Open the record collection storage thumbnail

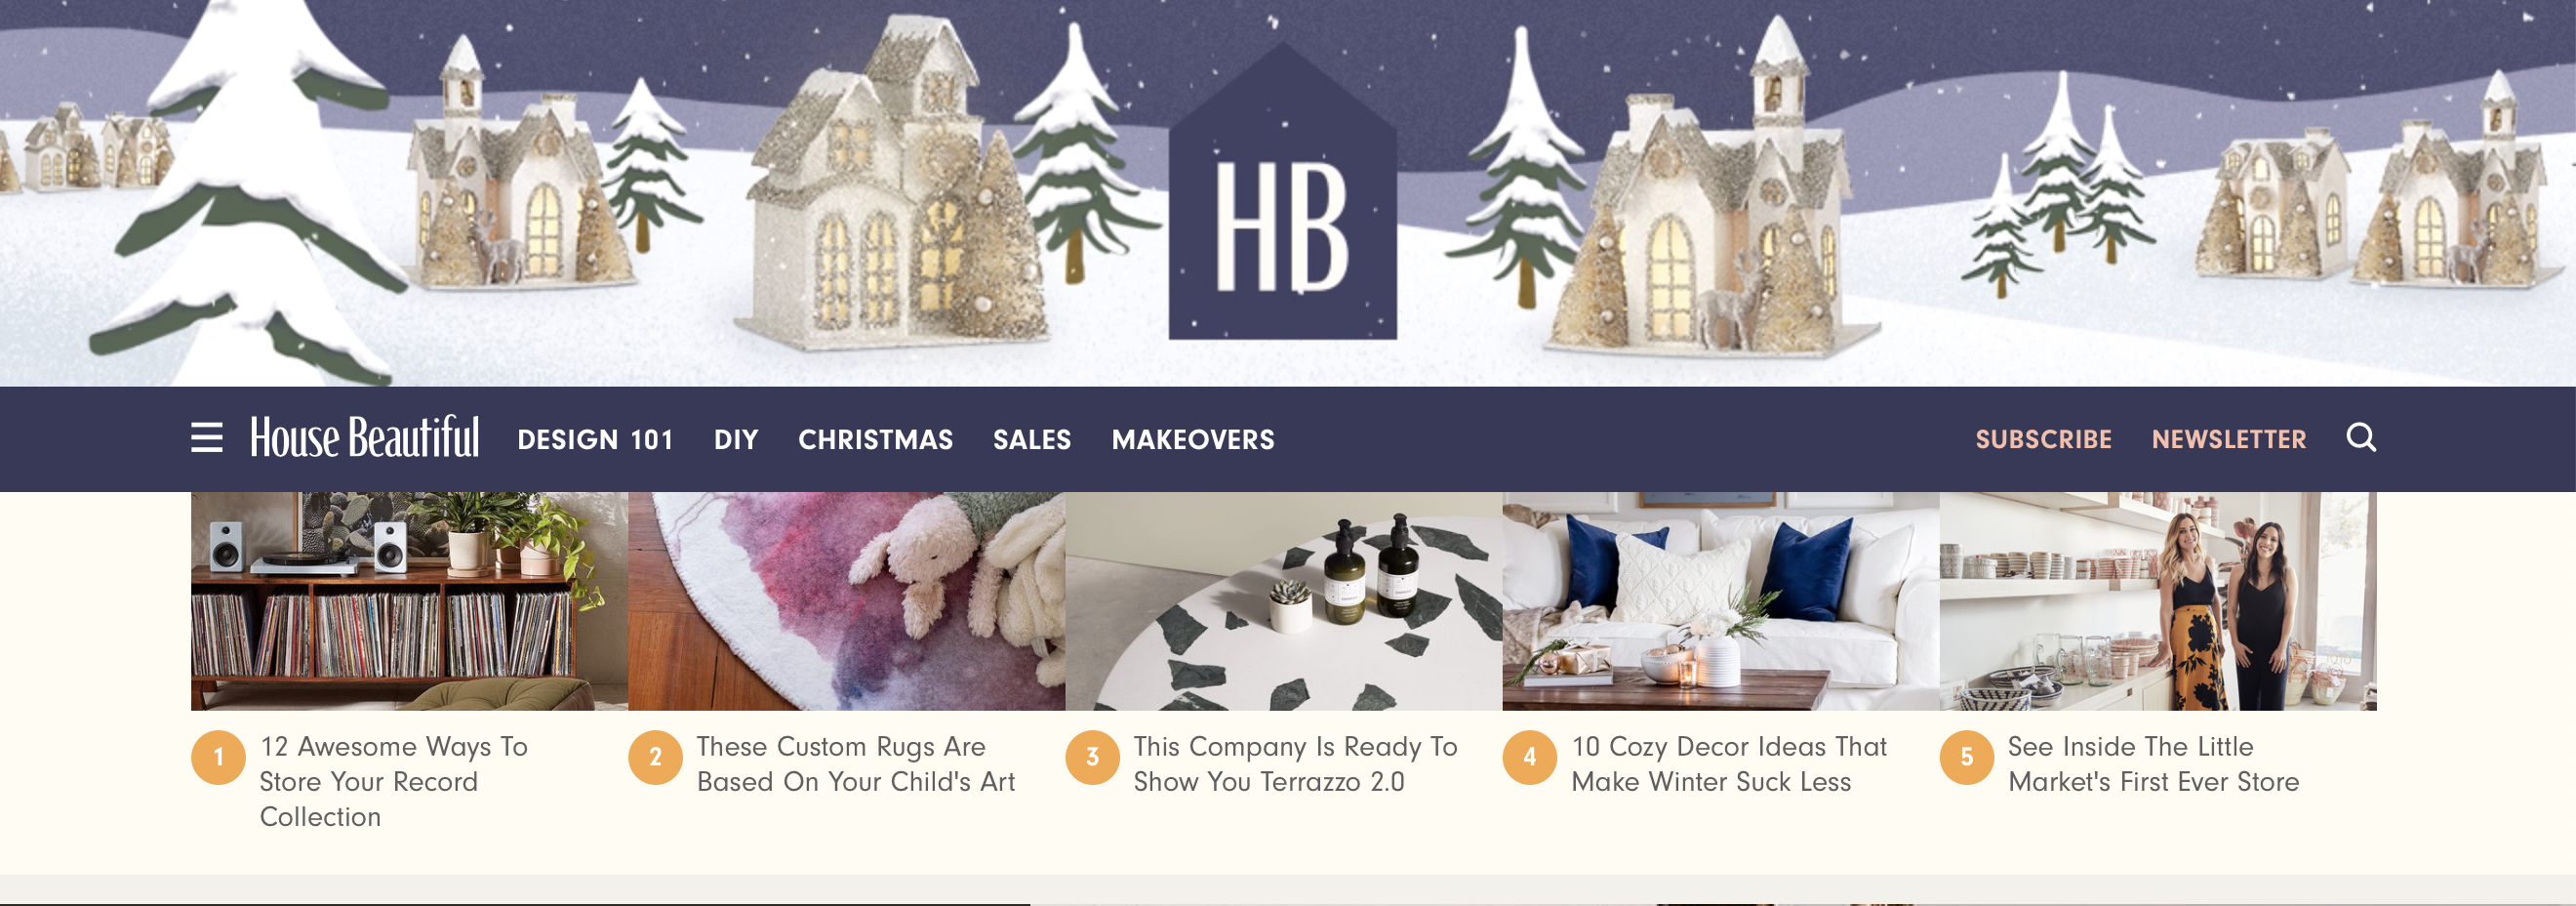click(x=409, y=601)
